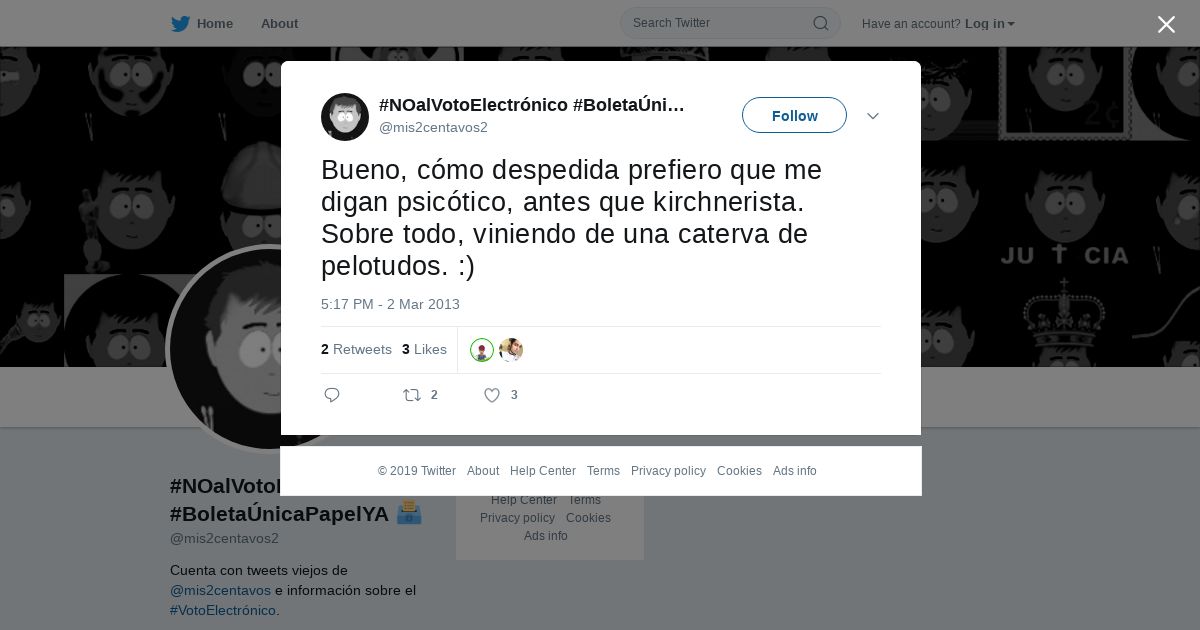Go to Home in top bar
1200x630 pixels.
coord(215,24)
